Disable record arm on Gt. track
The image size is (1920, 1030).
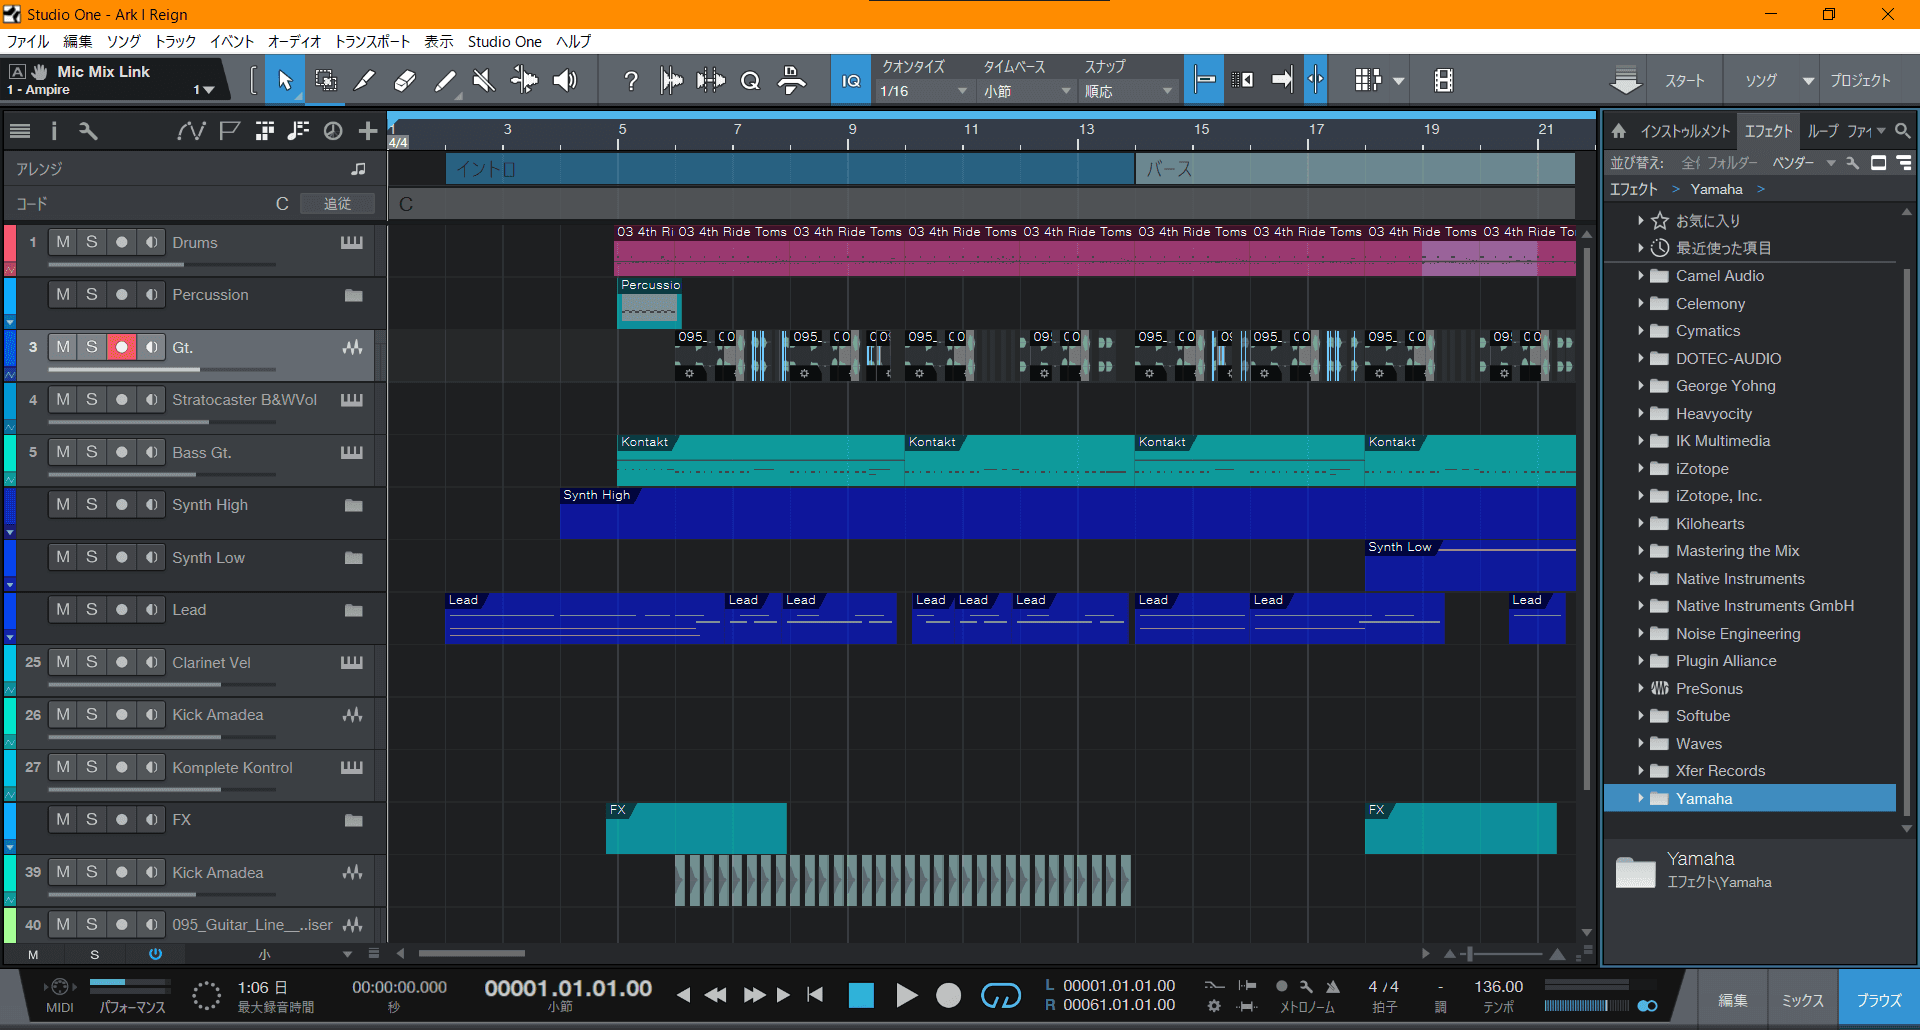click(x=121, y=347)
